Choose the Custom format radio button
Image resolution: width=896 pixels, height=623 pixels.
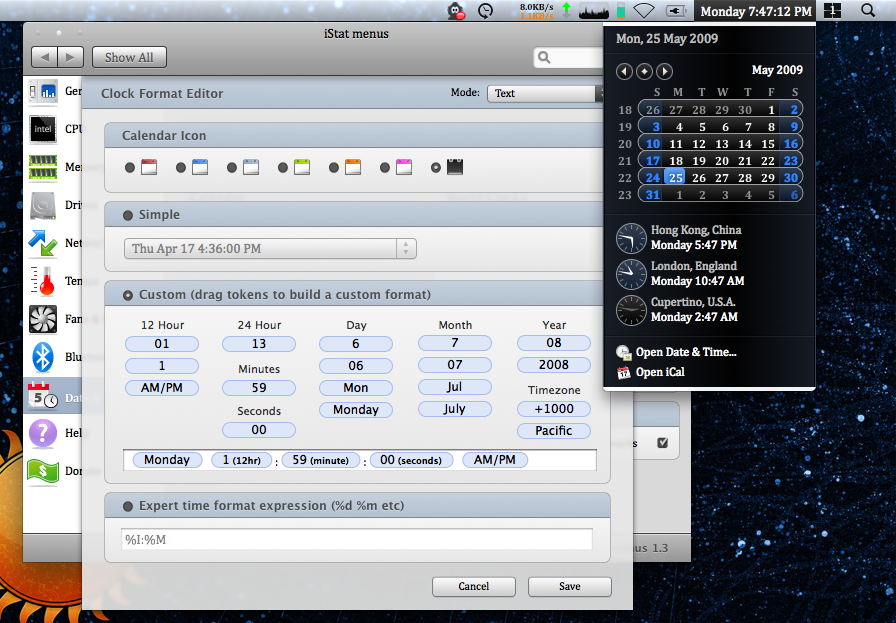coord(128,295)
